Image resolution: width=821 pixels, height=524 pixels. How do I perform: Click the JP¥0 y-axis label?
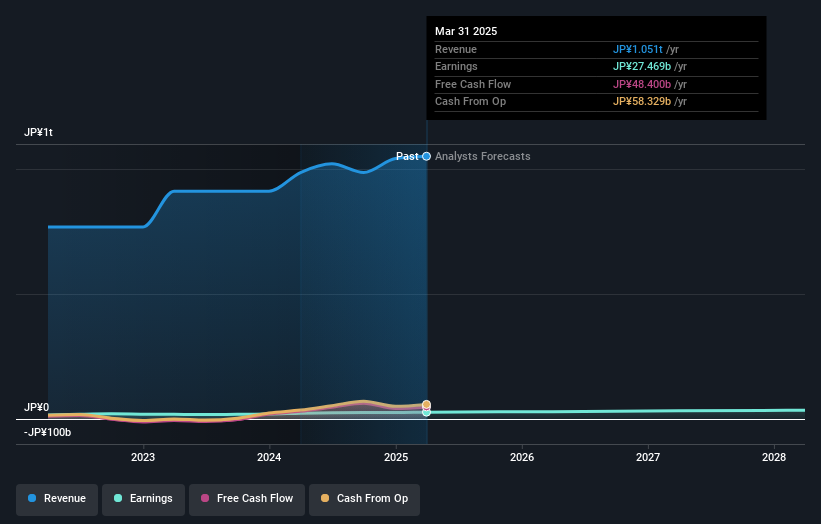tap(37, 407)
